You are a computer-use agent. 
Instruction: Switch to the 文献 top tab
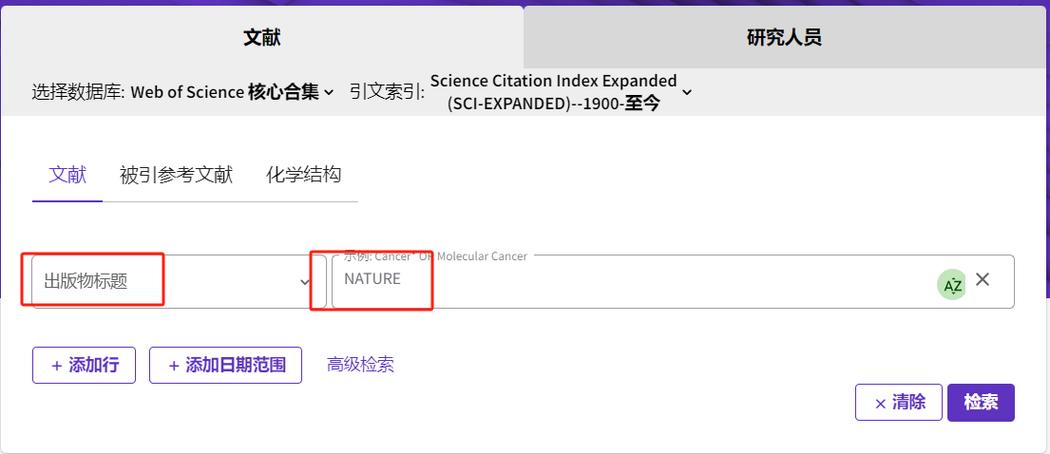click(x=262, y=37)
